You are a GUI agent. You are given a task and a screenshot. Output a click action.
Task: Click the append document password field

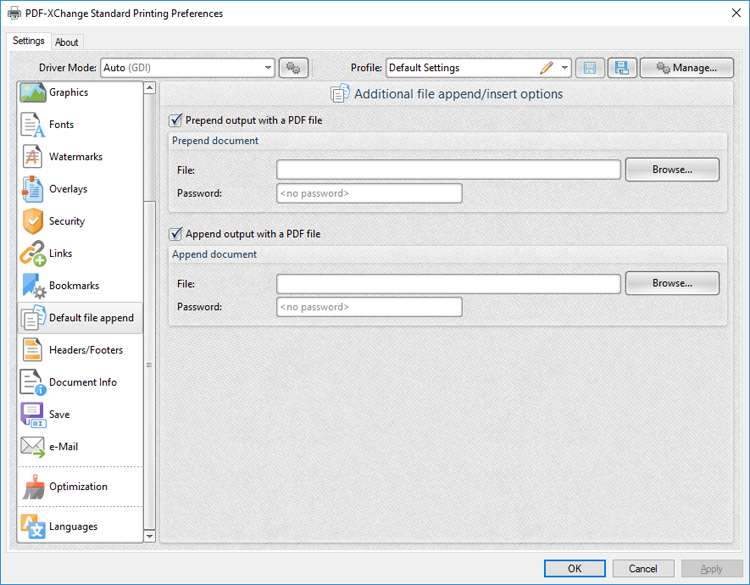click(369, 307)
